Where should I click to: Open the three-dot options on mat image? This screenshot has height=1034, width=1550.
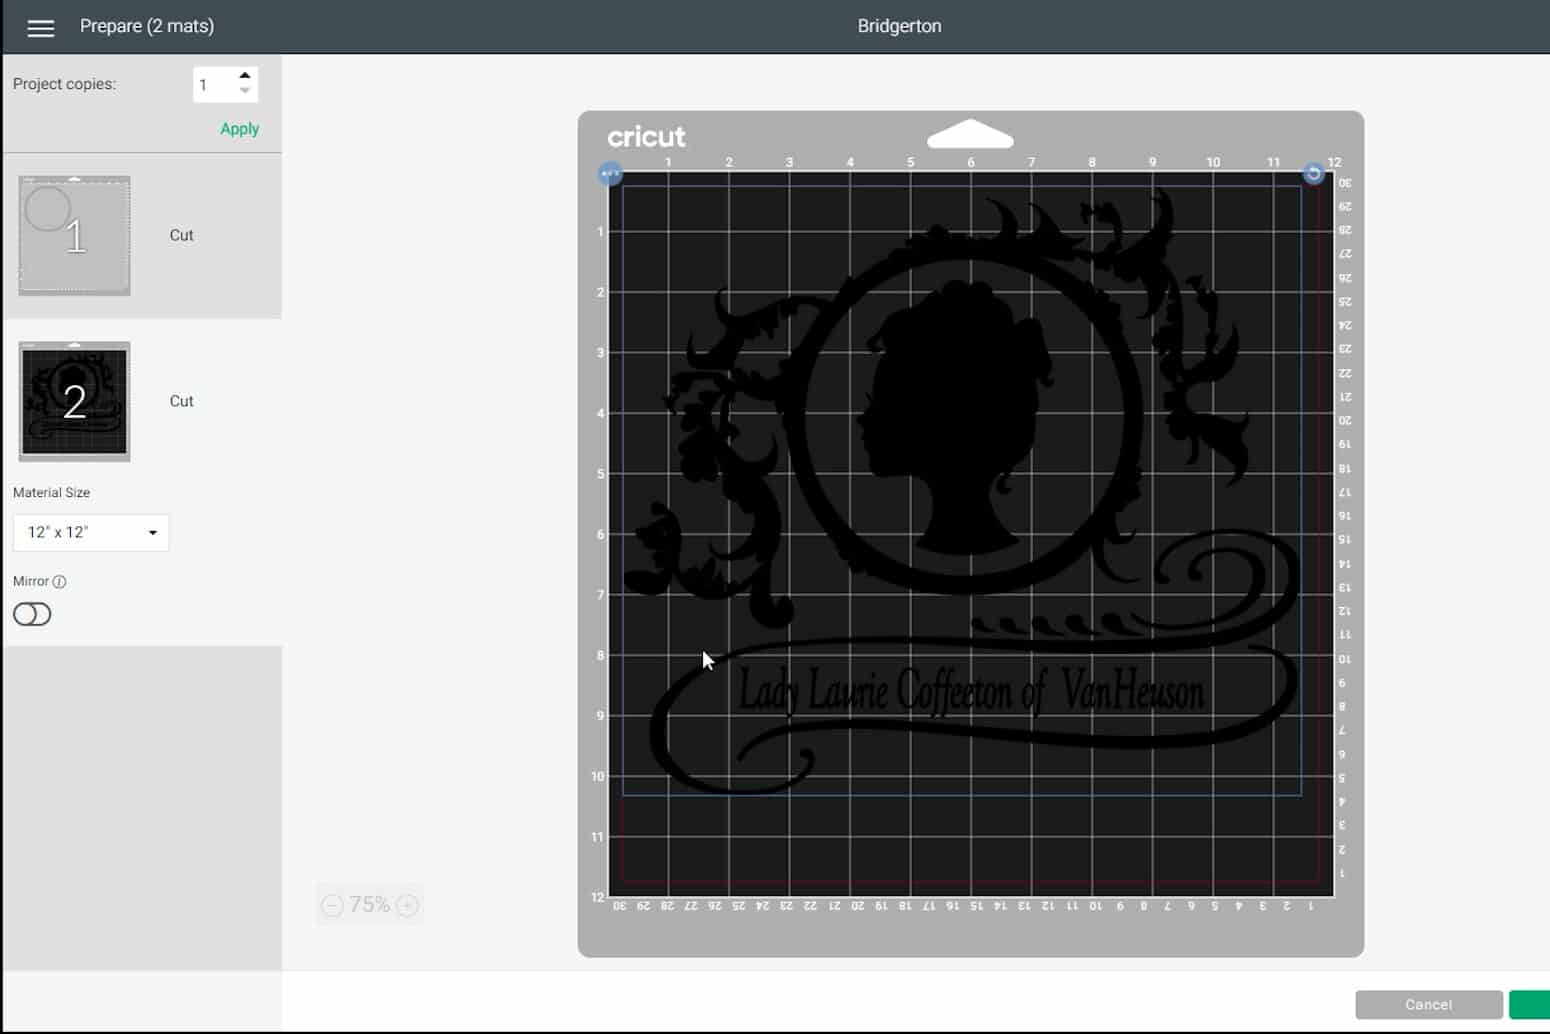click(x=610, y=174)
